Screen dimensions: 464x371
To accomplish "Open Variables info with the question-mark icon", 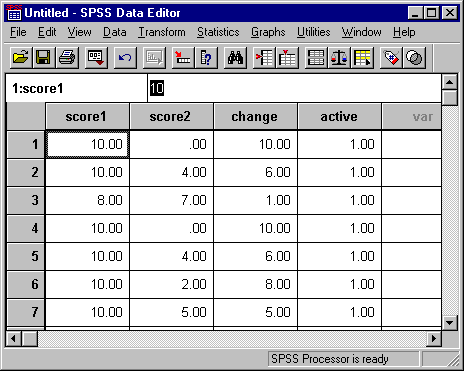I will coord(206,58).
